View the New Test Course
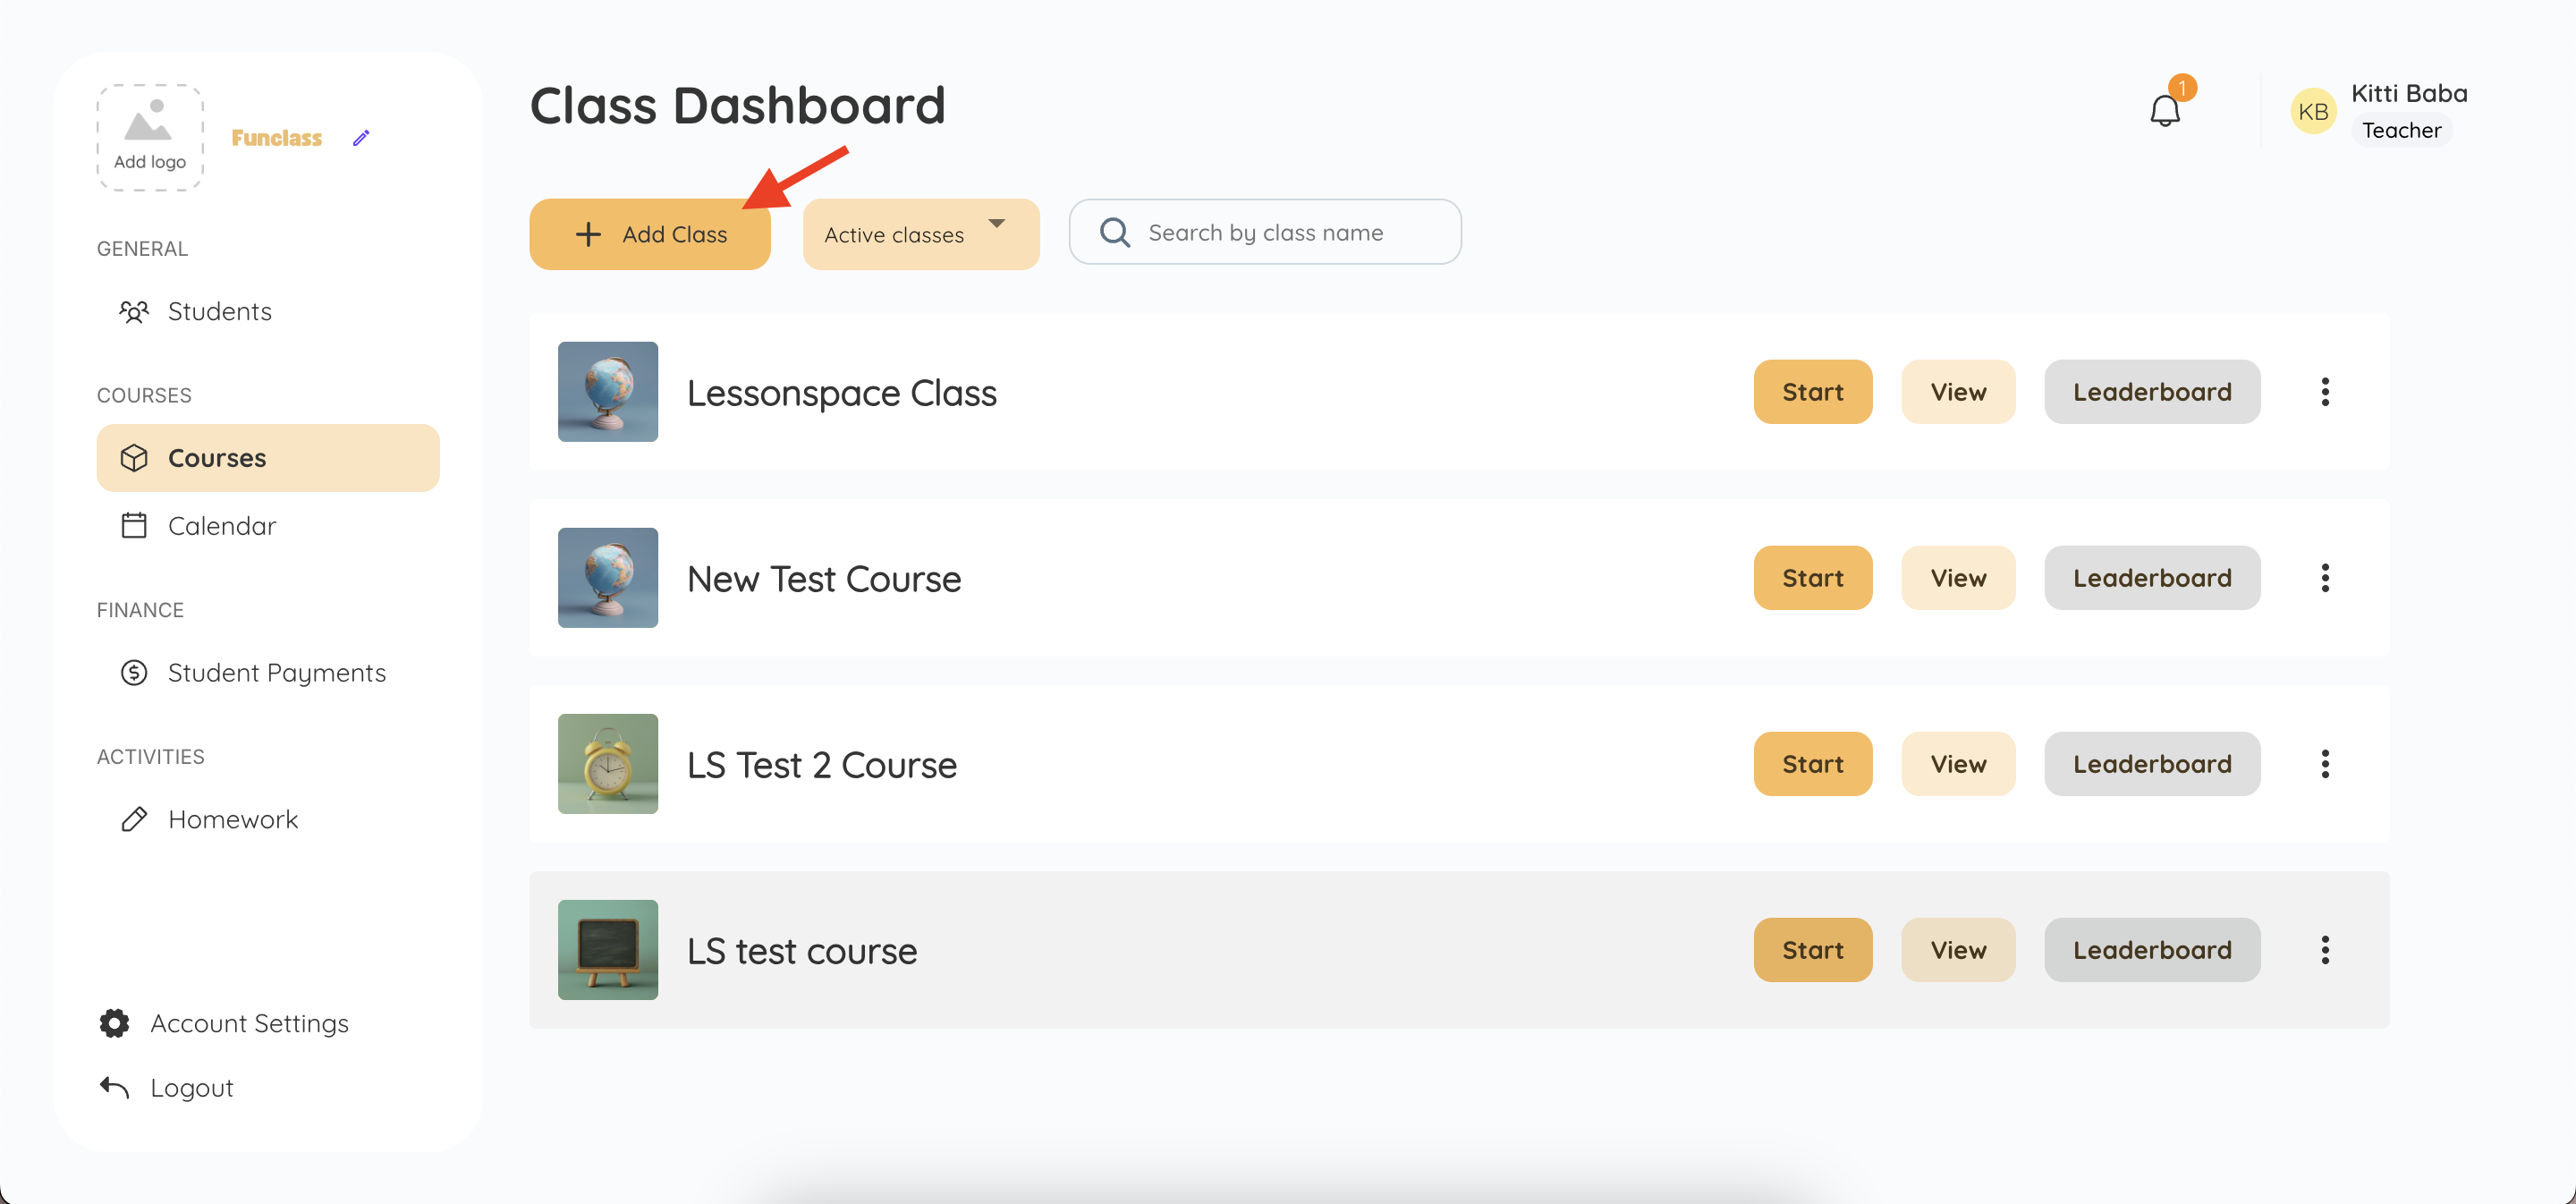This screenshot has width=2576, height=1204. (1957, 578)
